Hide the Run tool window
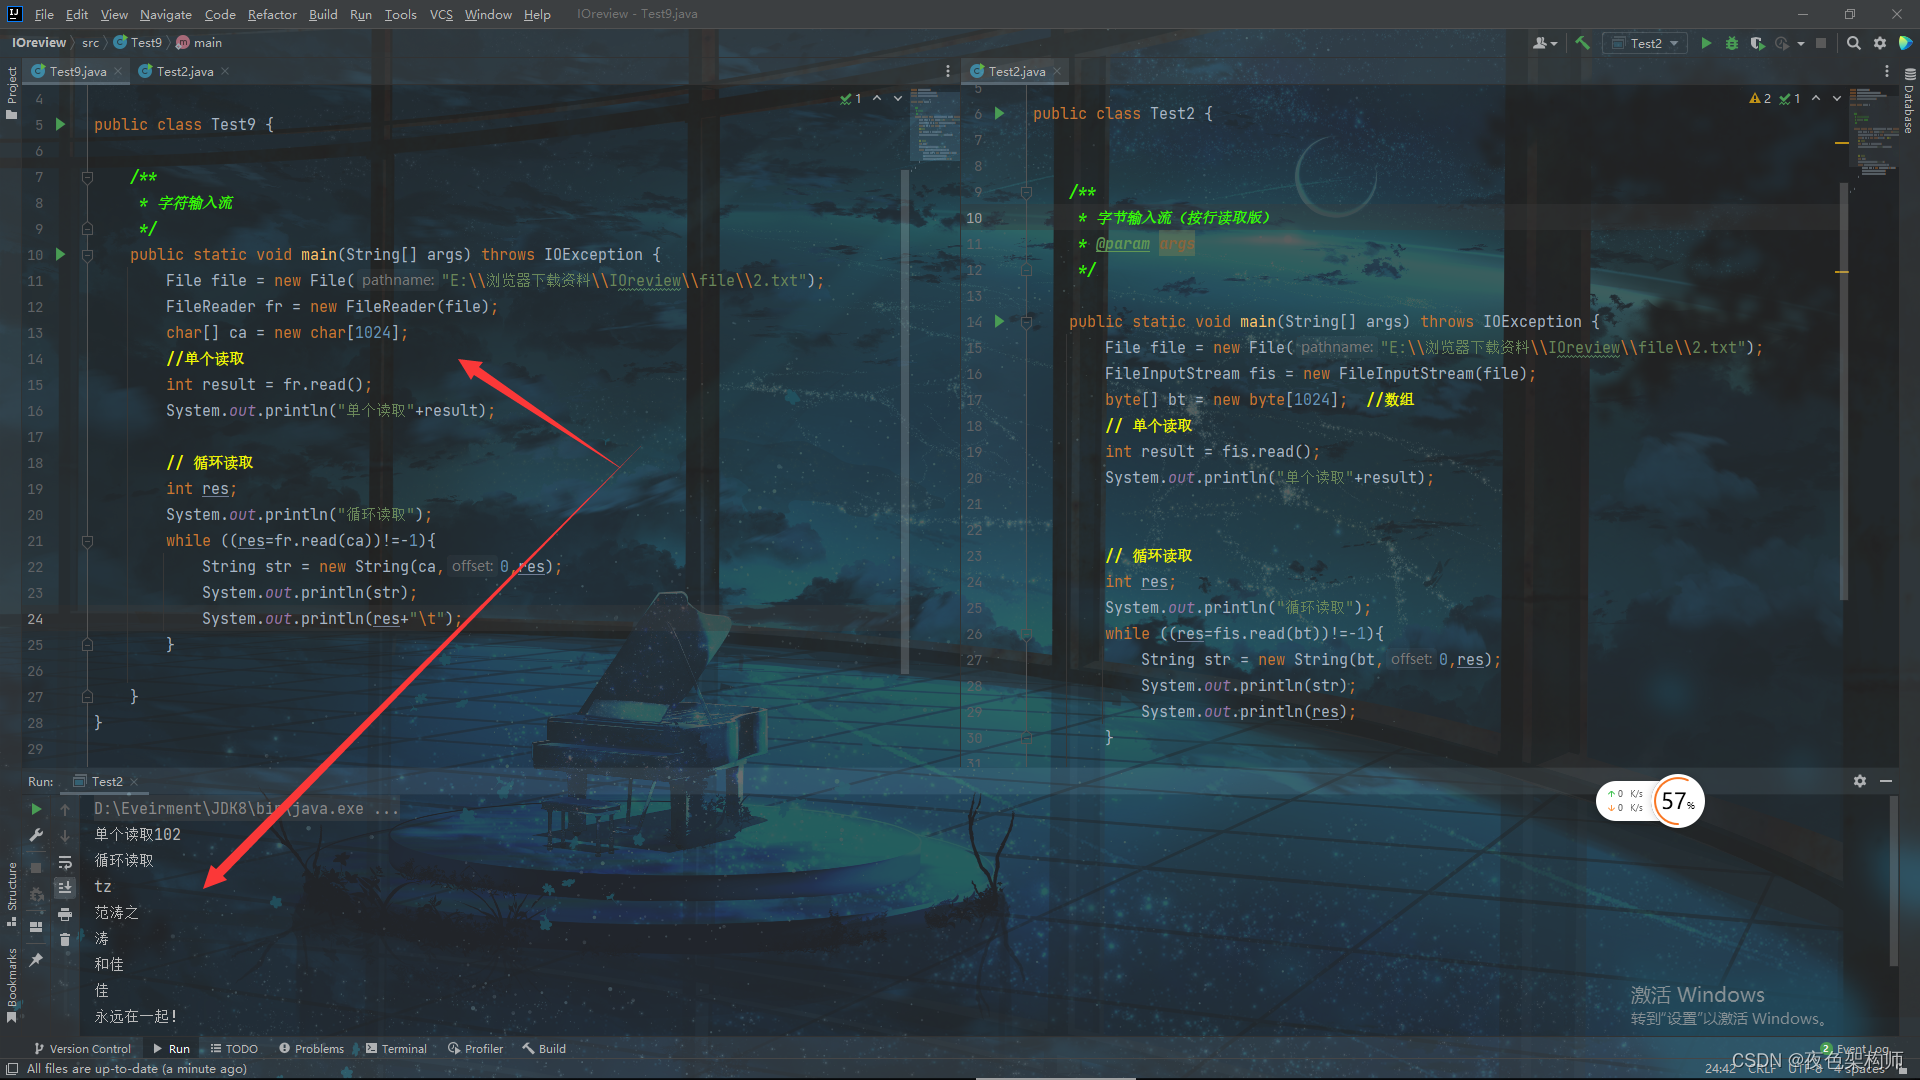The height and width of the screenshot is (1080, 1920). coord(1886,781)
